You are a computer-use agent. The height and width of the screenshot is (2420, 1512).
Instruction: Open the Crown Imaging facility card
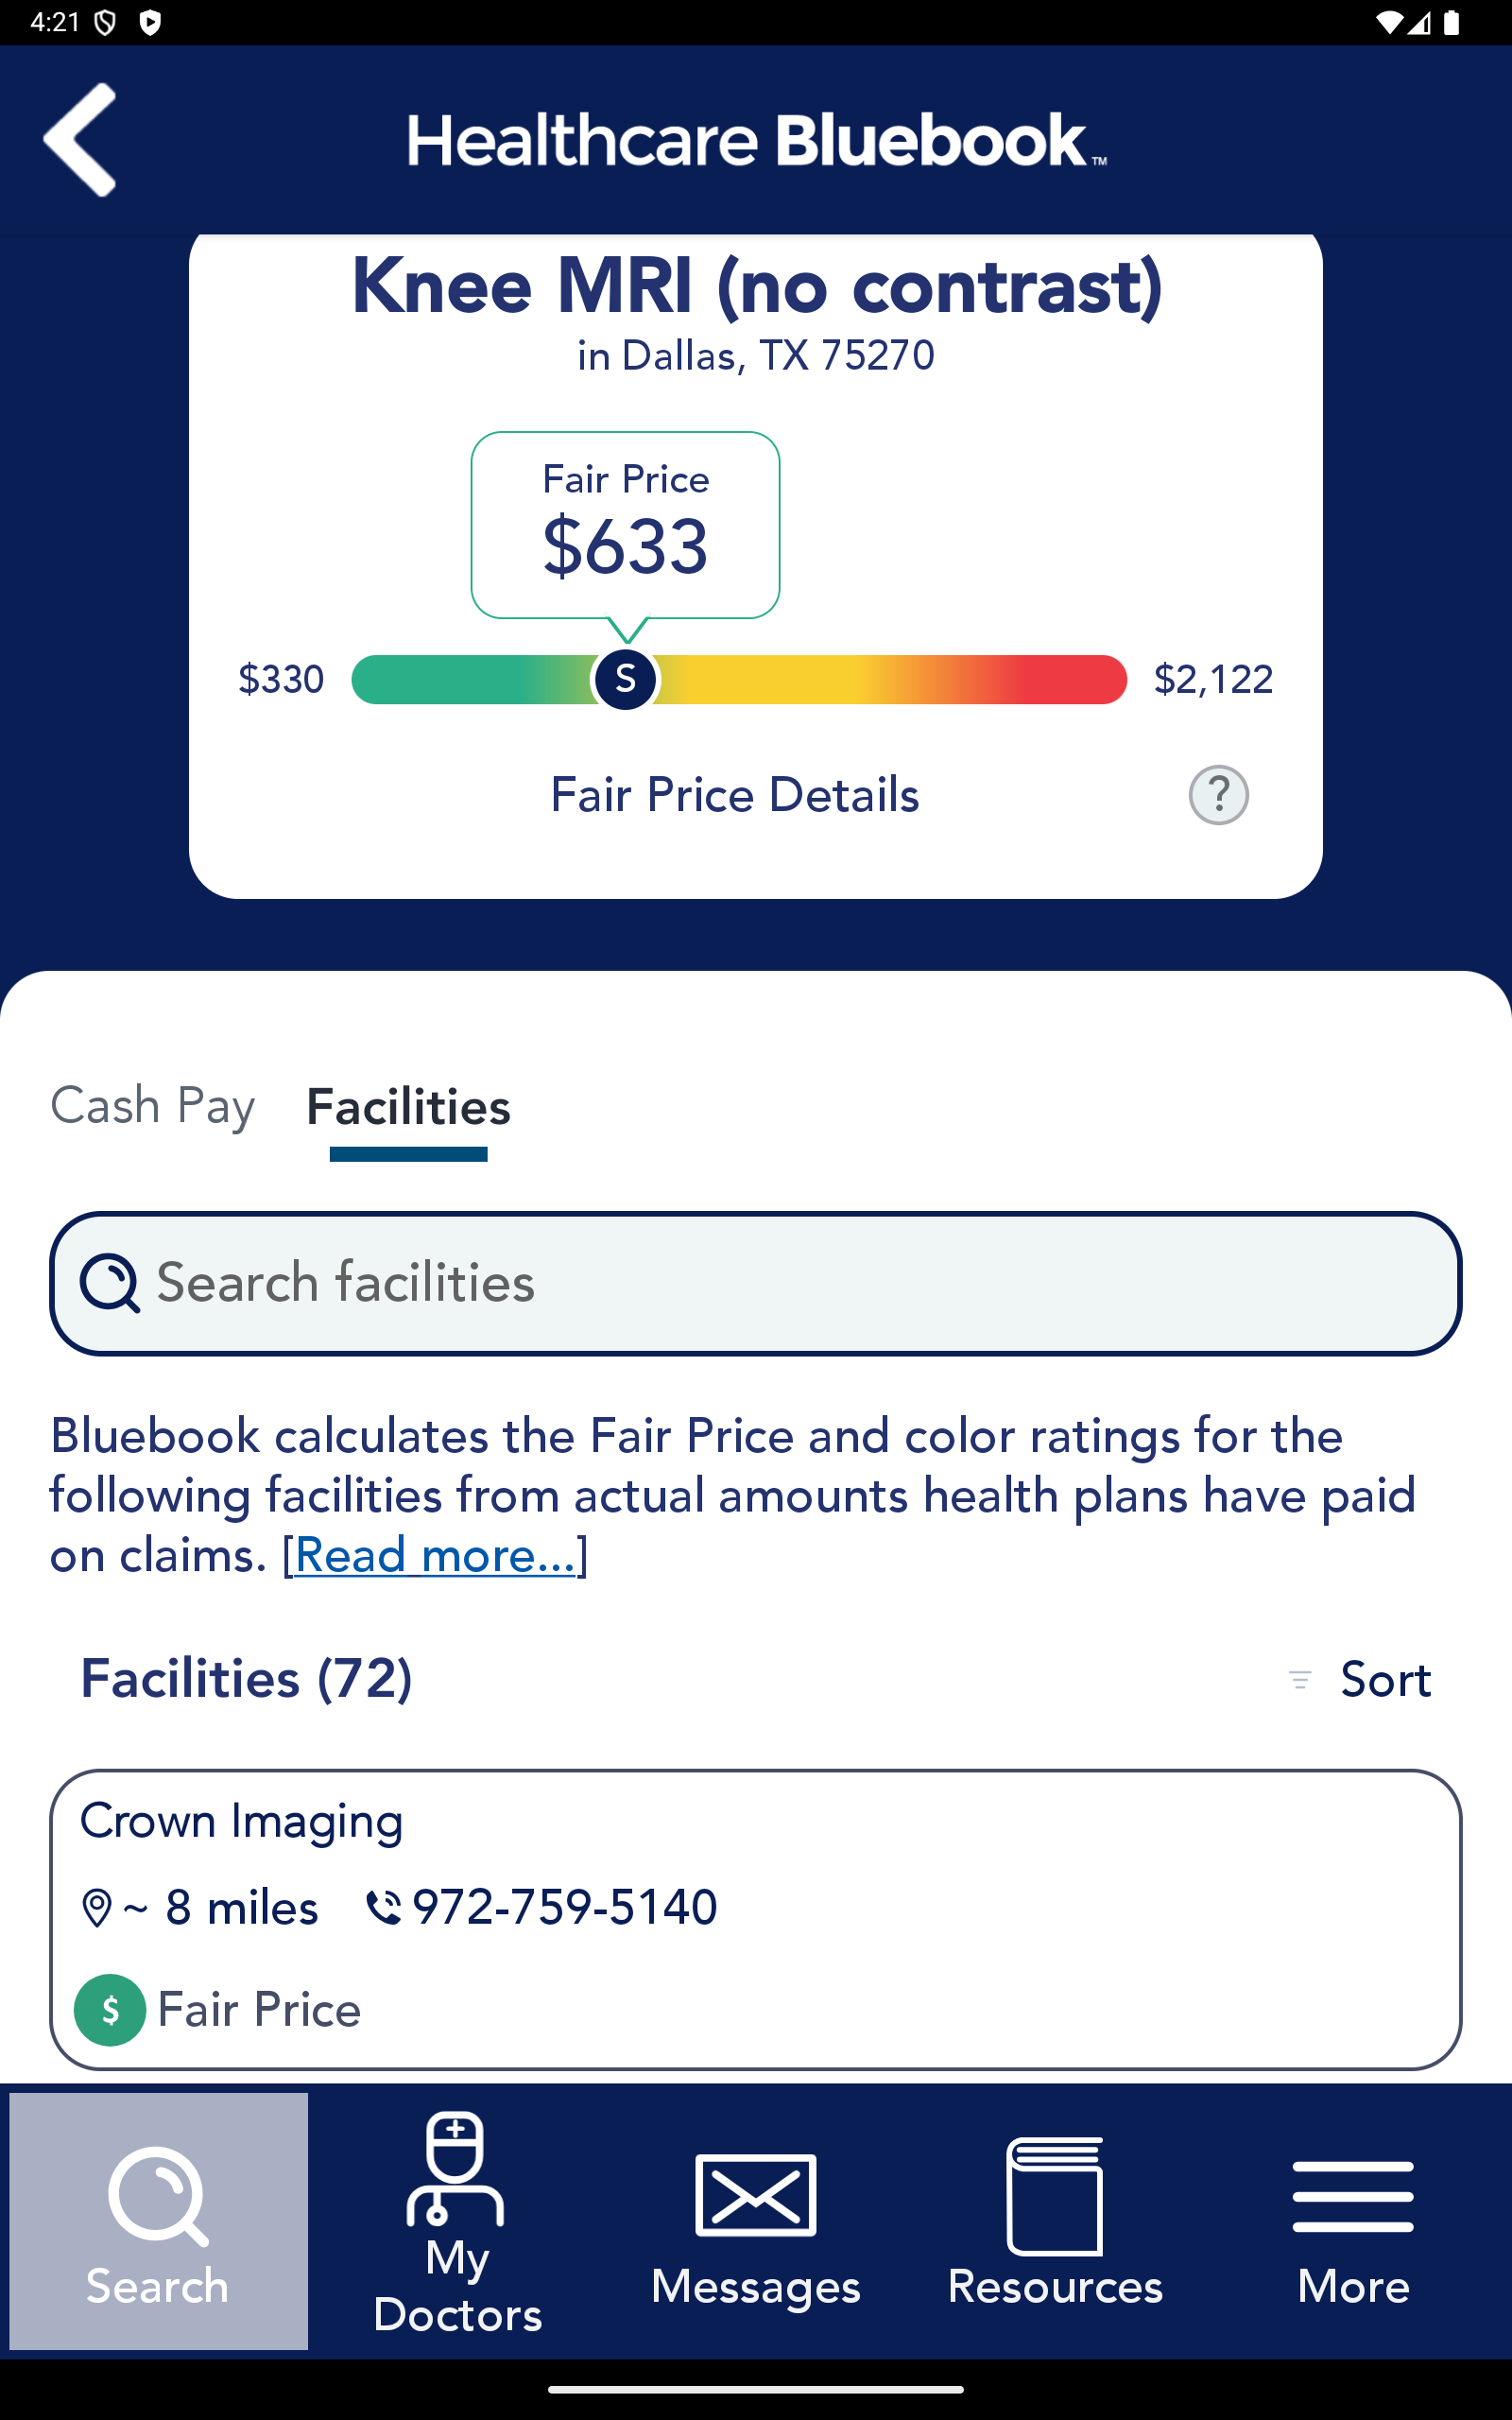coord(756,1918)
